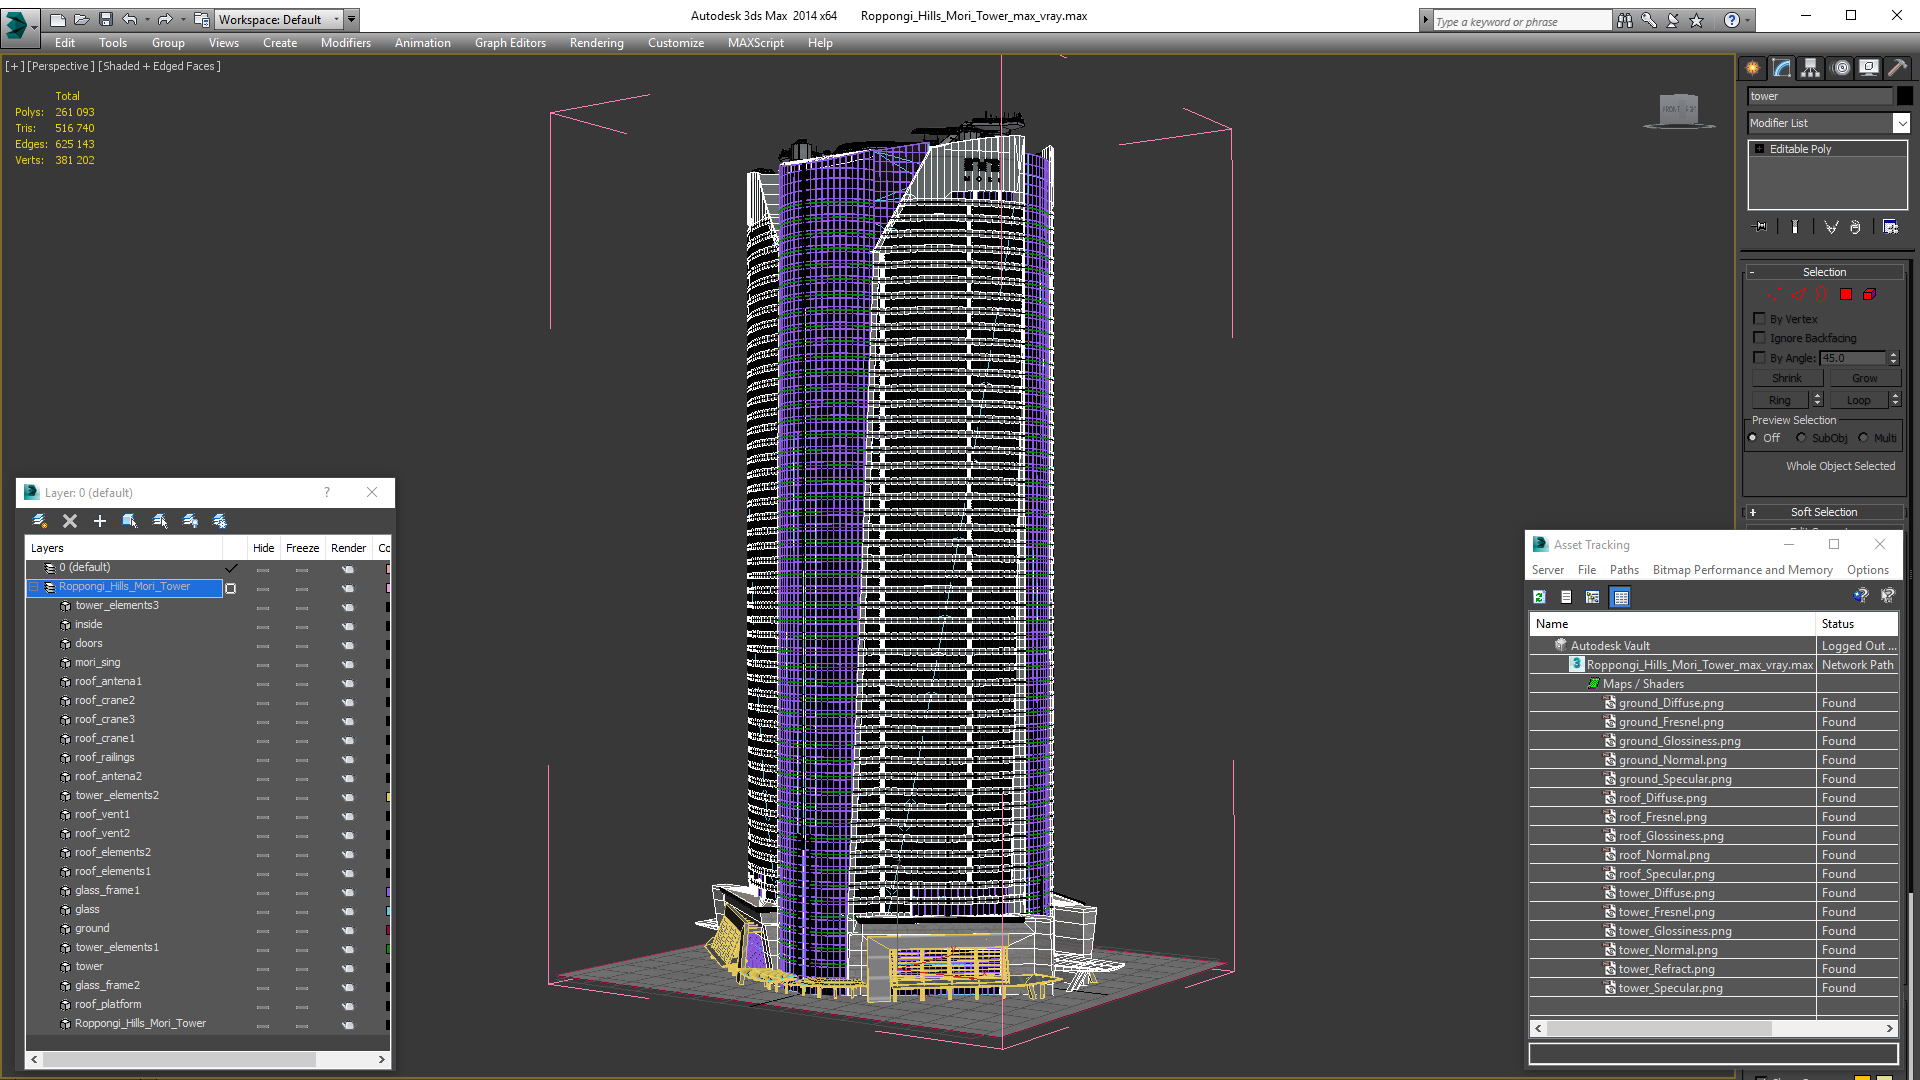Select SubObj preview selection radio

pyautogui.click(x=1801, y=438)
